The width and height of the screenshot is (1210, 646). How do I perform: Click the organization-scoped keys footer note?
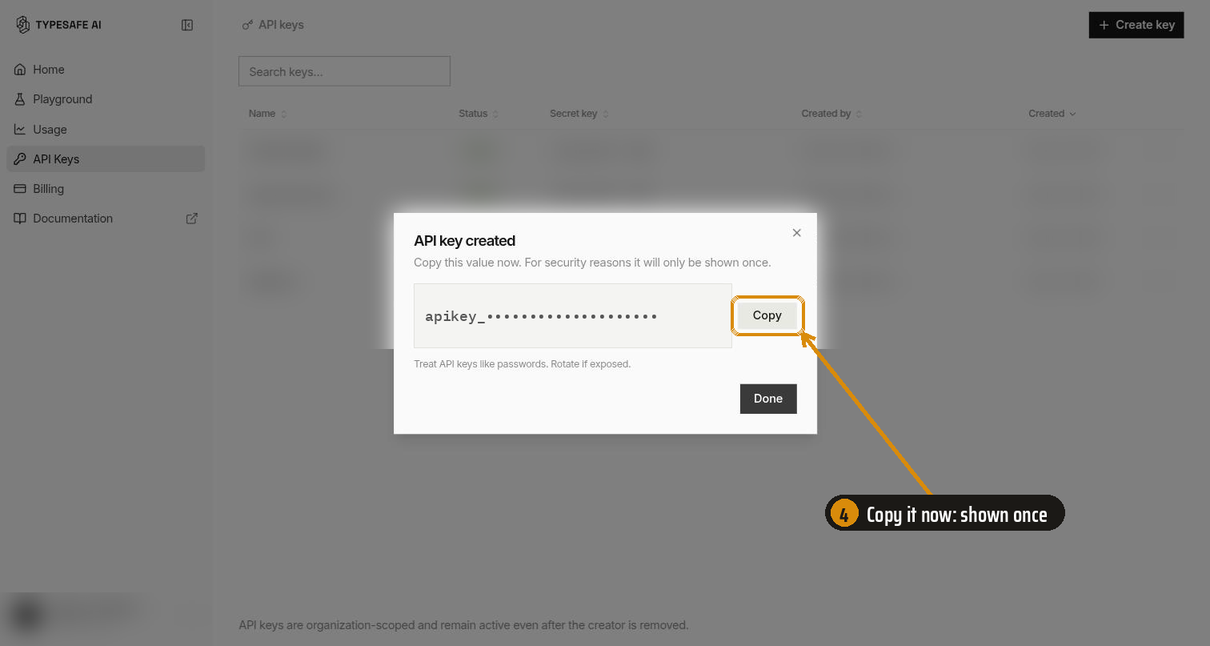[464, 625]
